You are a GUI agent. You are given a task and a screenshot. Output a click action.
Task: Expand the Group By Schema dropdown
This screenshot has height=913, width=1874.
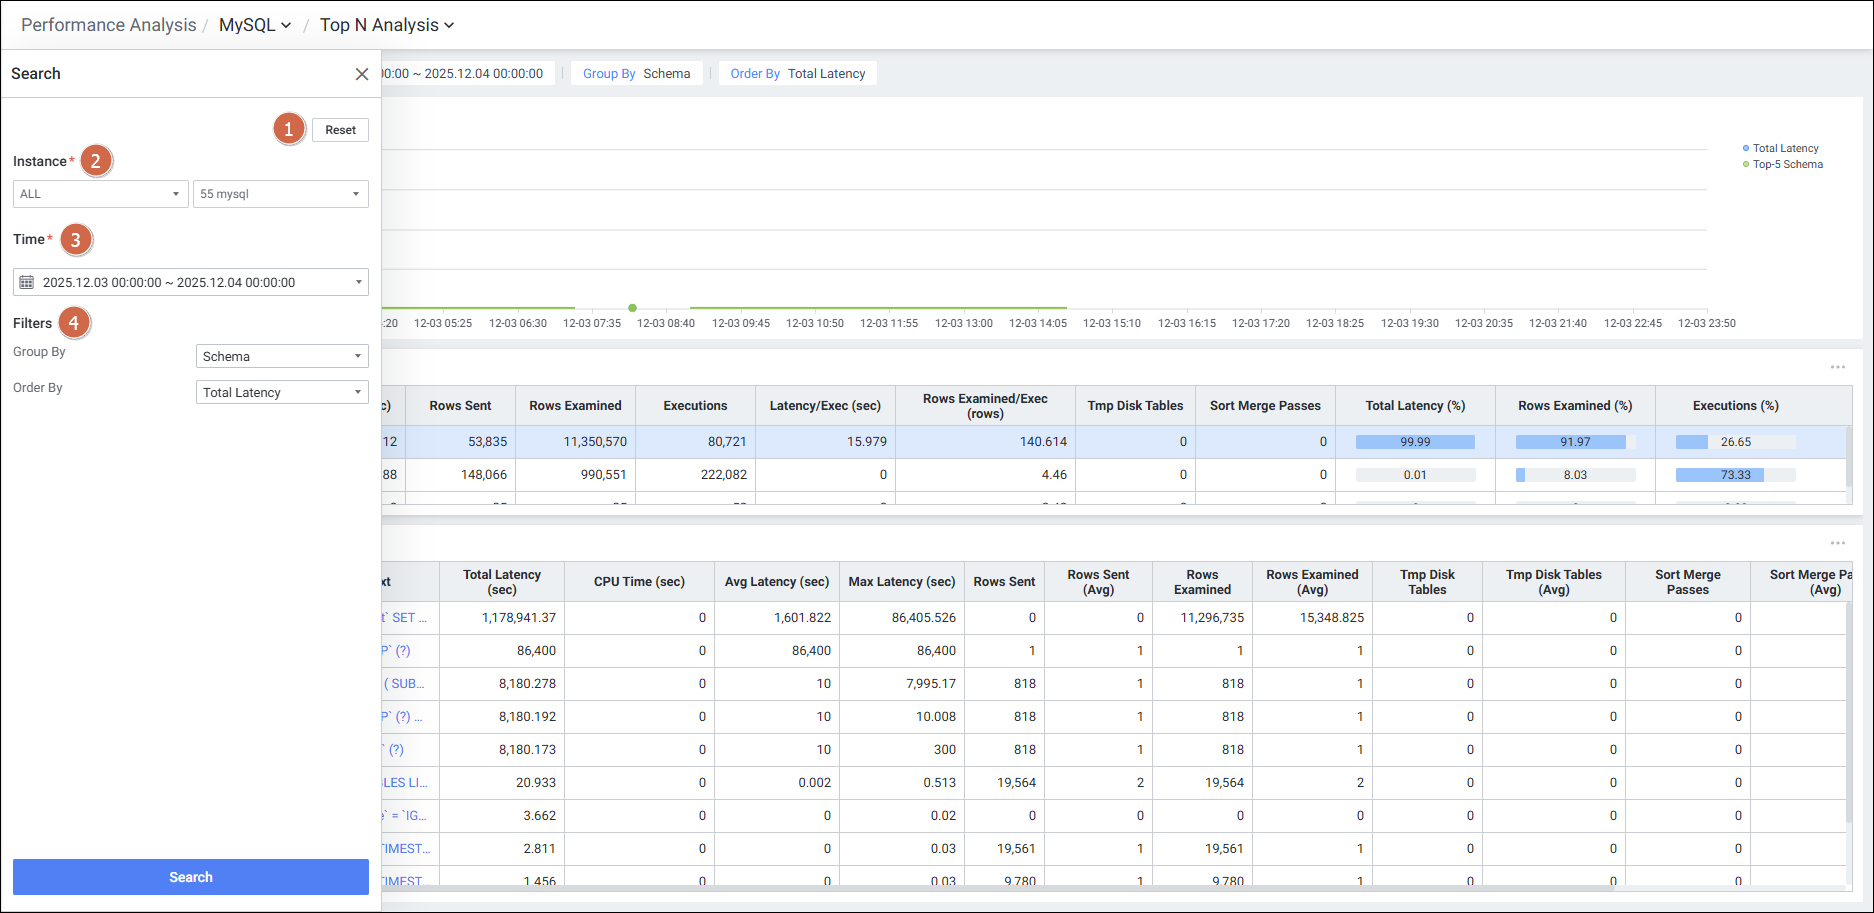(282, 357)
